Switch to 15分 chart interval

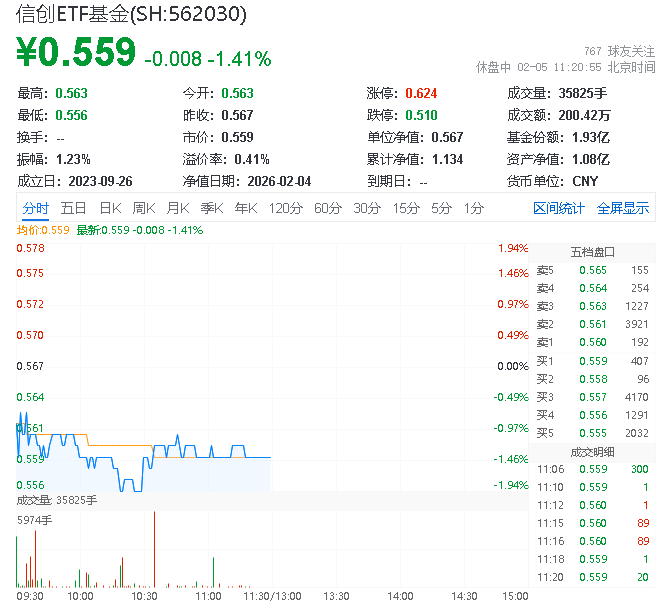tap(406, 208)
